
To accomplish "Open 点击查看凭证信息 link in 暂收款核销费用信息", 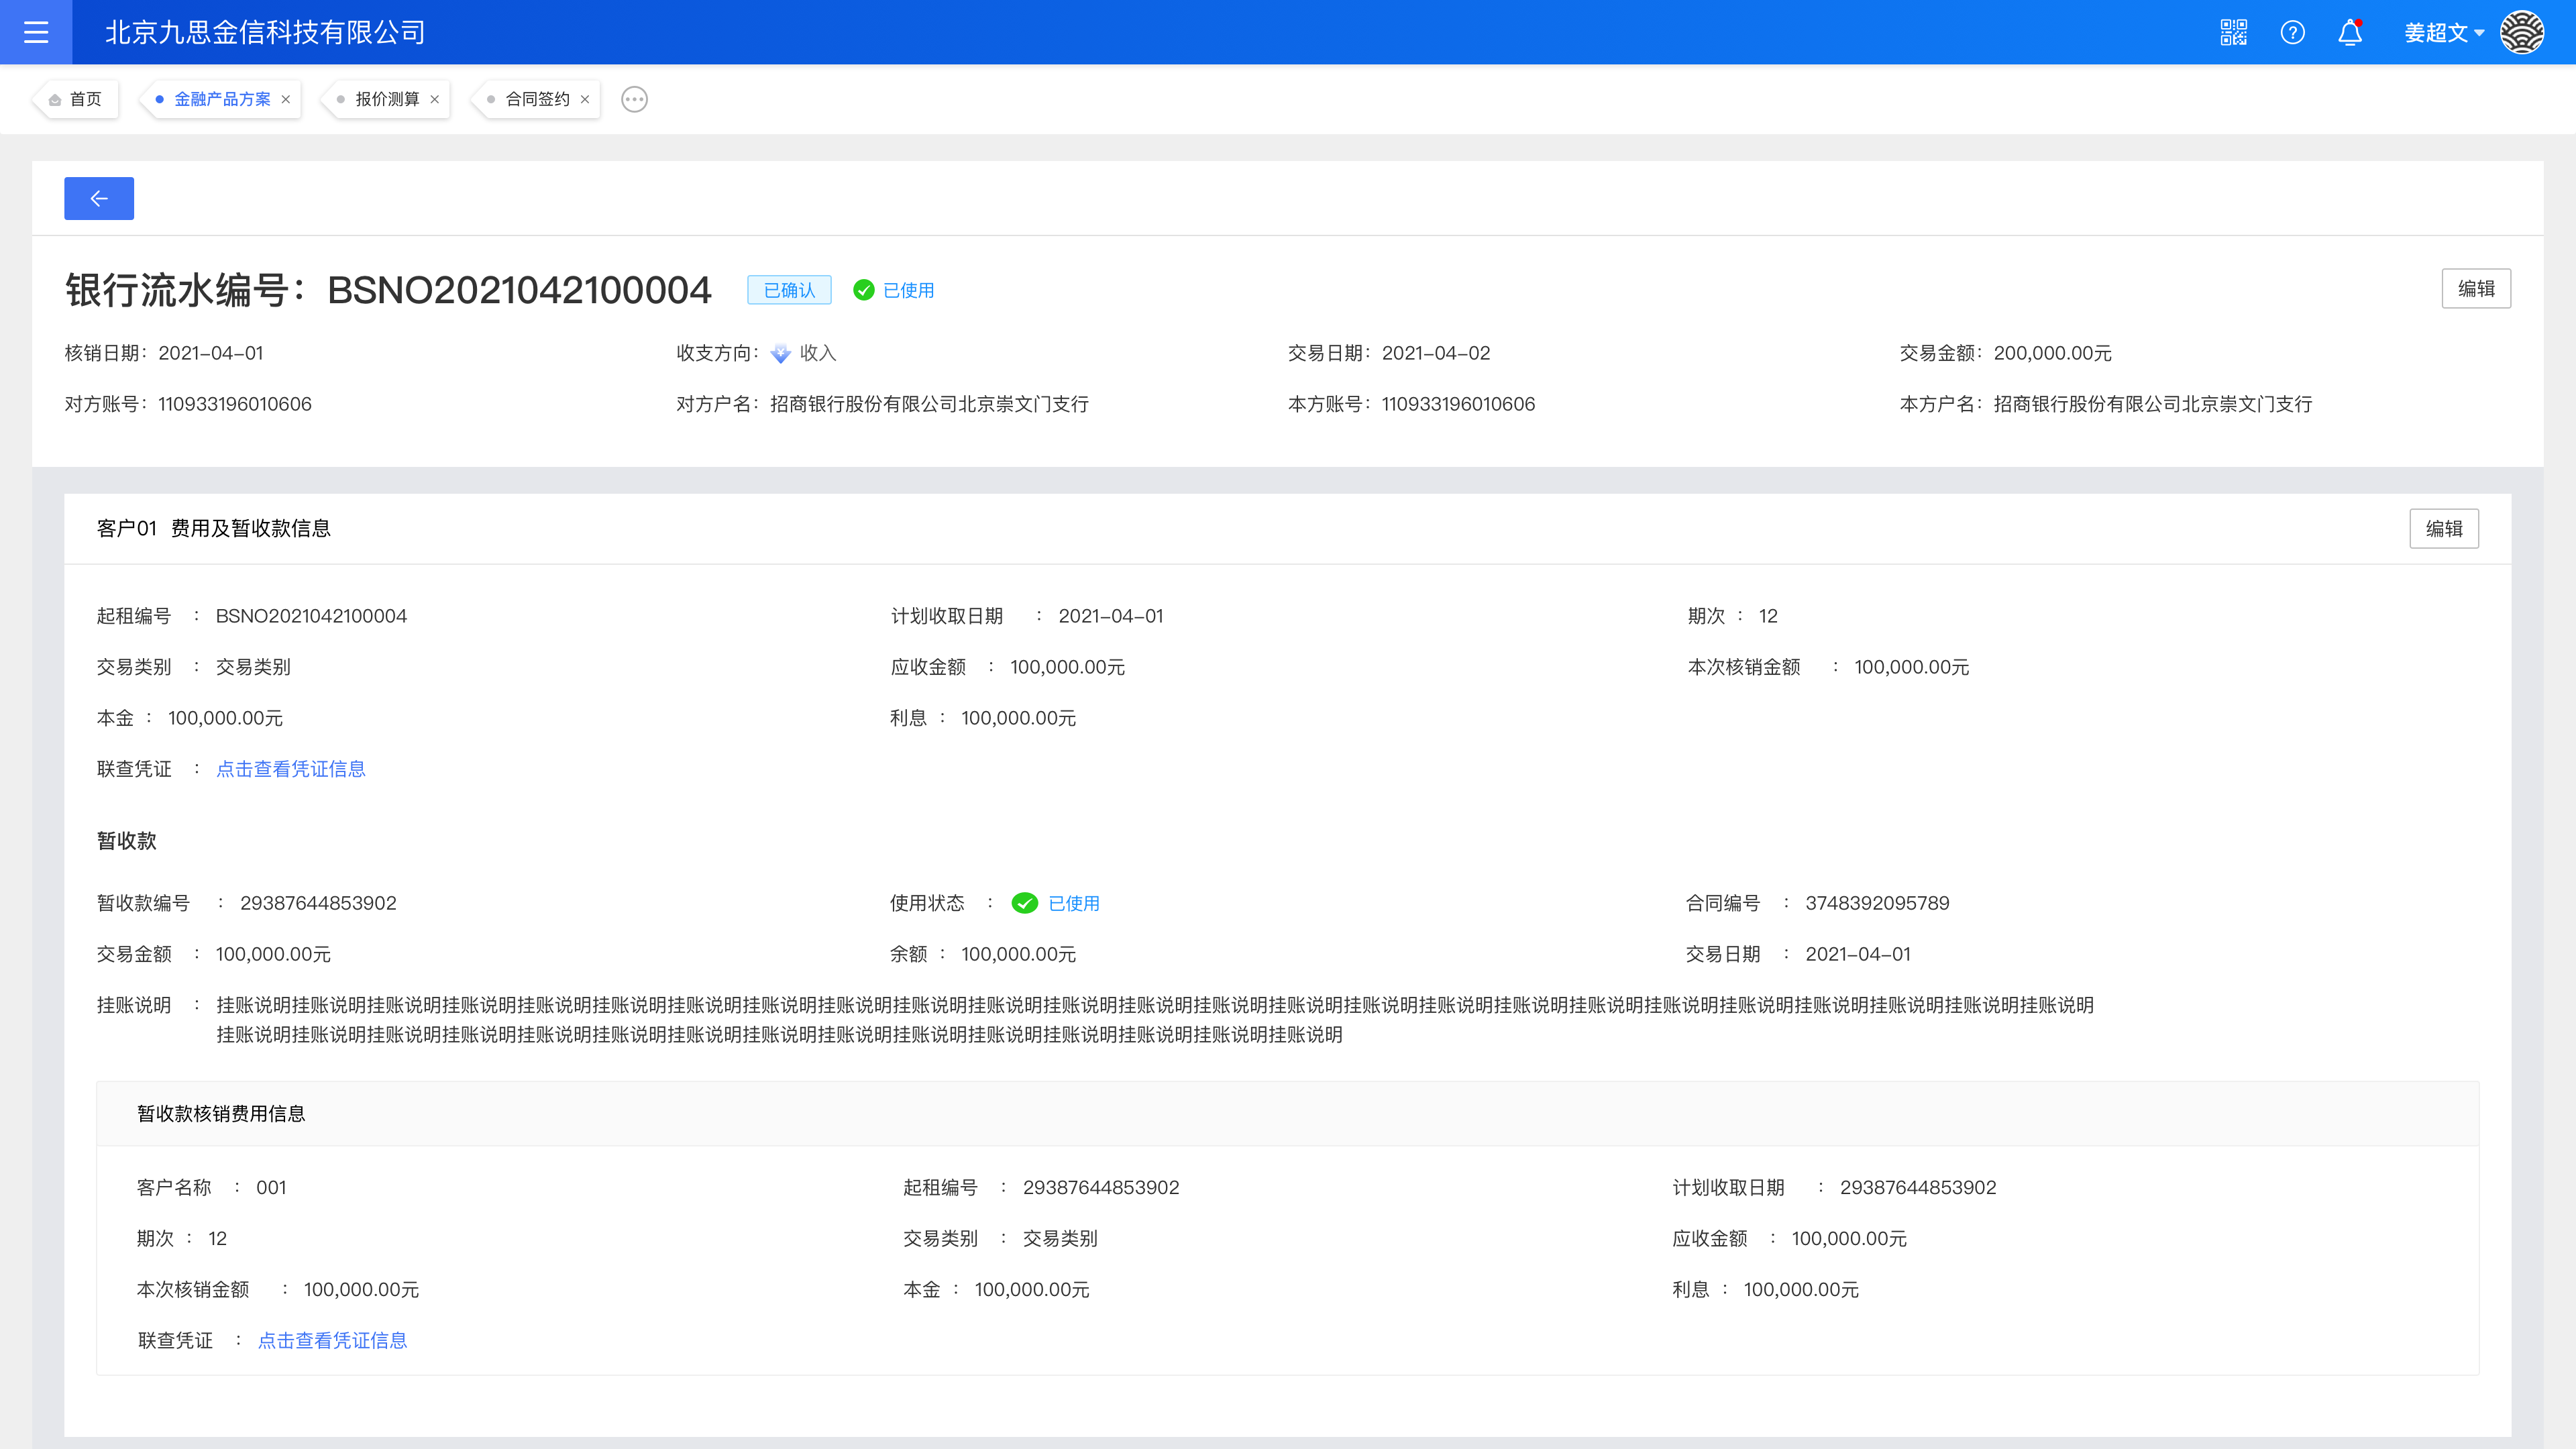I will click(x=333, y=1340).
